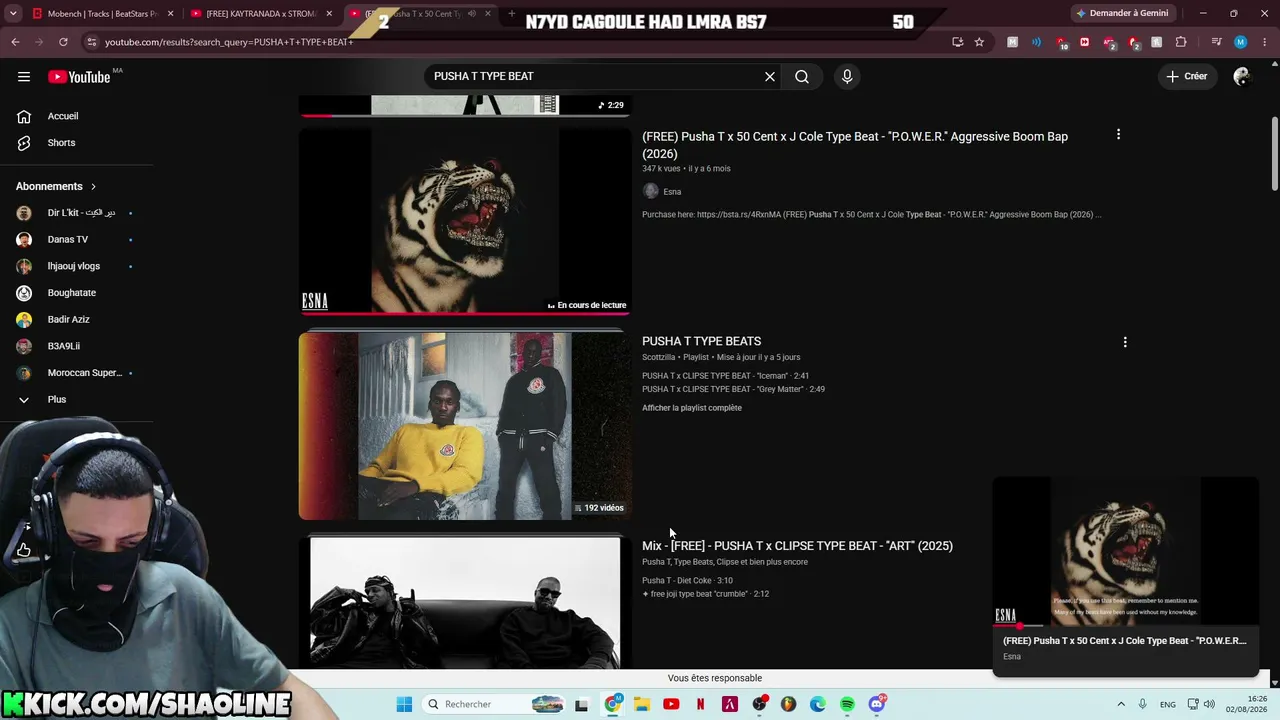1280x720 pixels.
Task: Open the Chrome extensions puzzle menu
Action: pyautogui.click(x=1181, y=42)
